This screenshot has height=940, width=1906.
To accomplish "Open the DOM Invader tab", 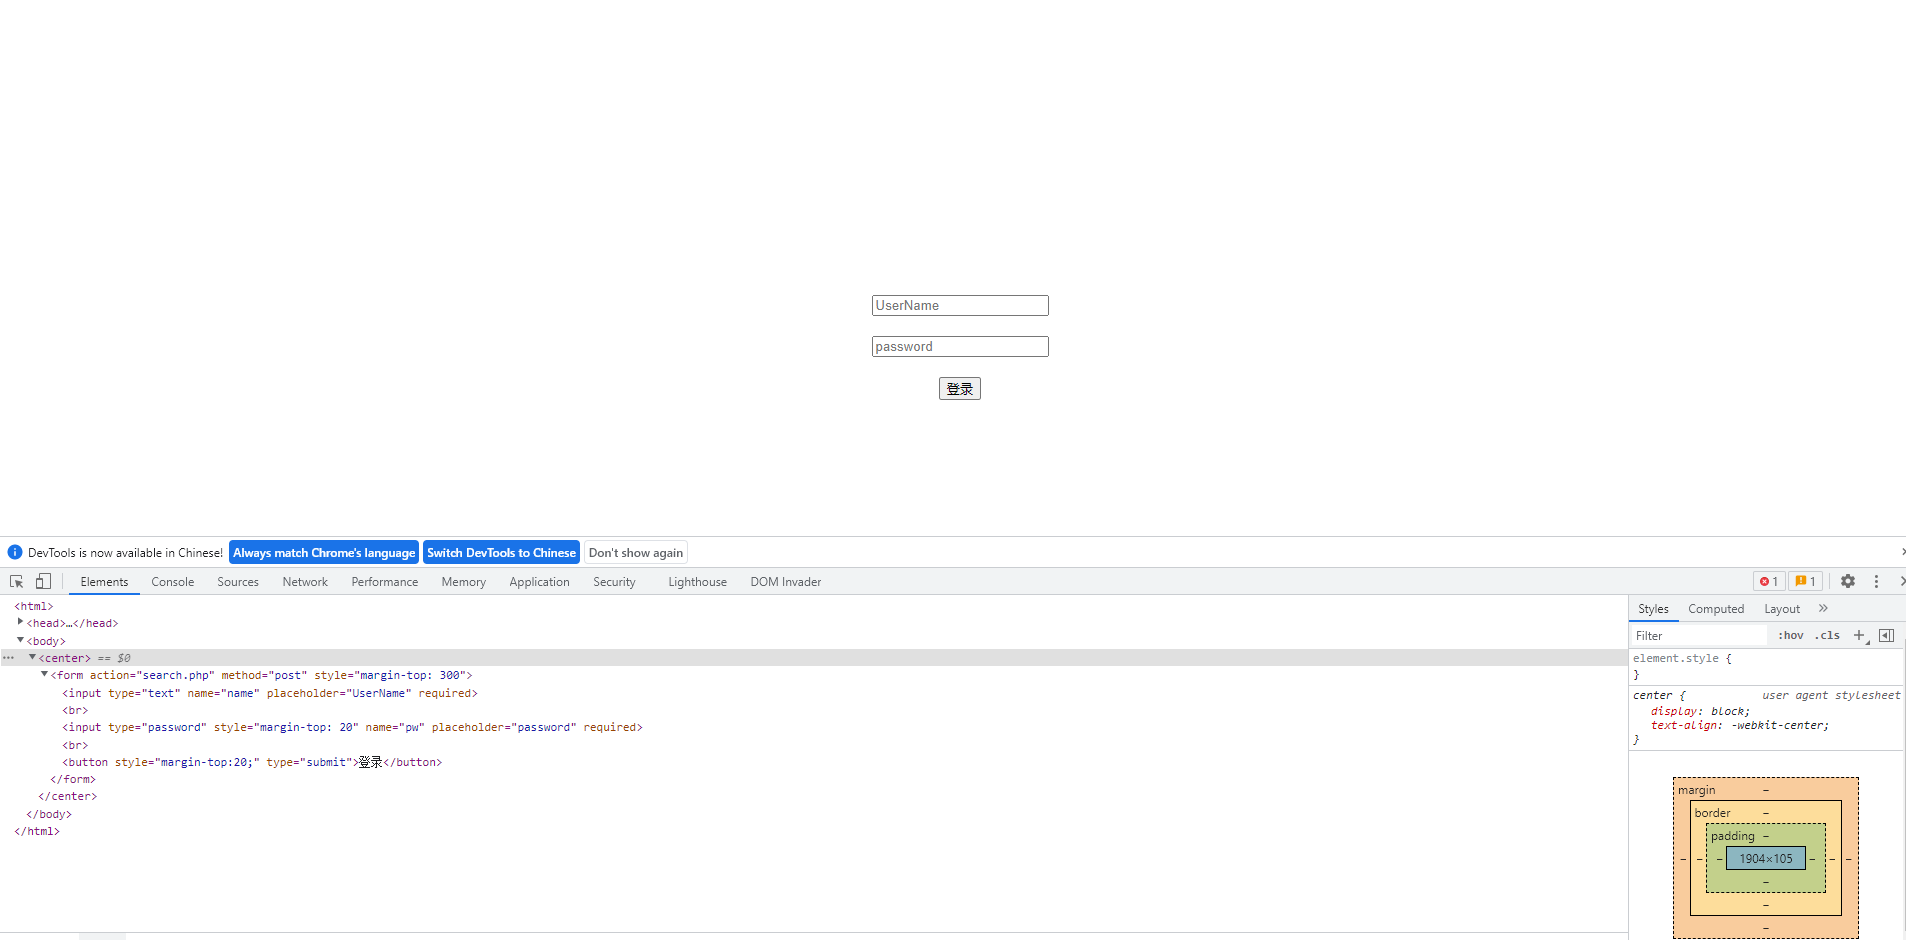I will click(x=786, y=582).
